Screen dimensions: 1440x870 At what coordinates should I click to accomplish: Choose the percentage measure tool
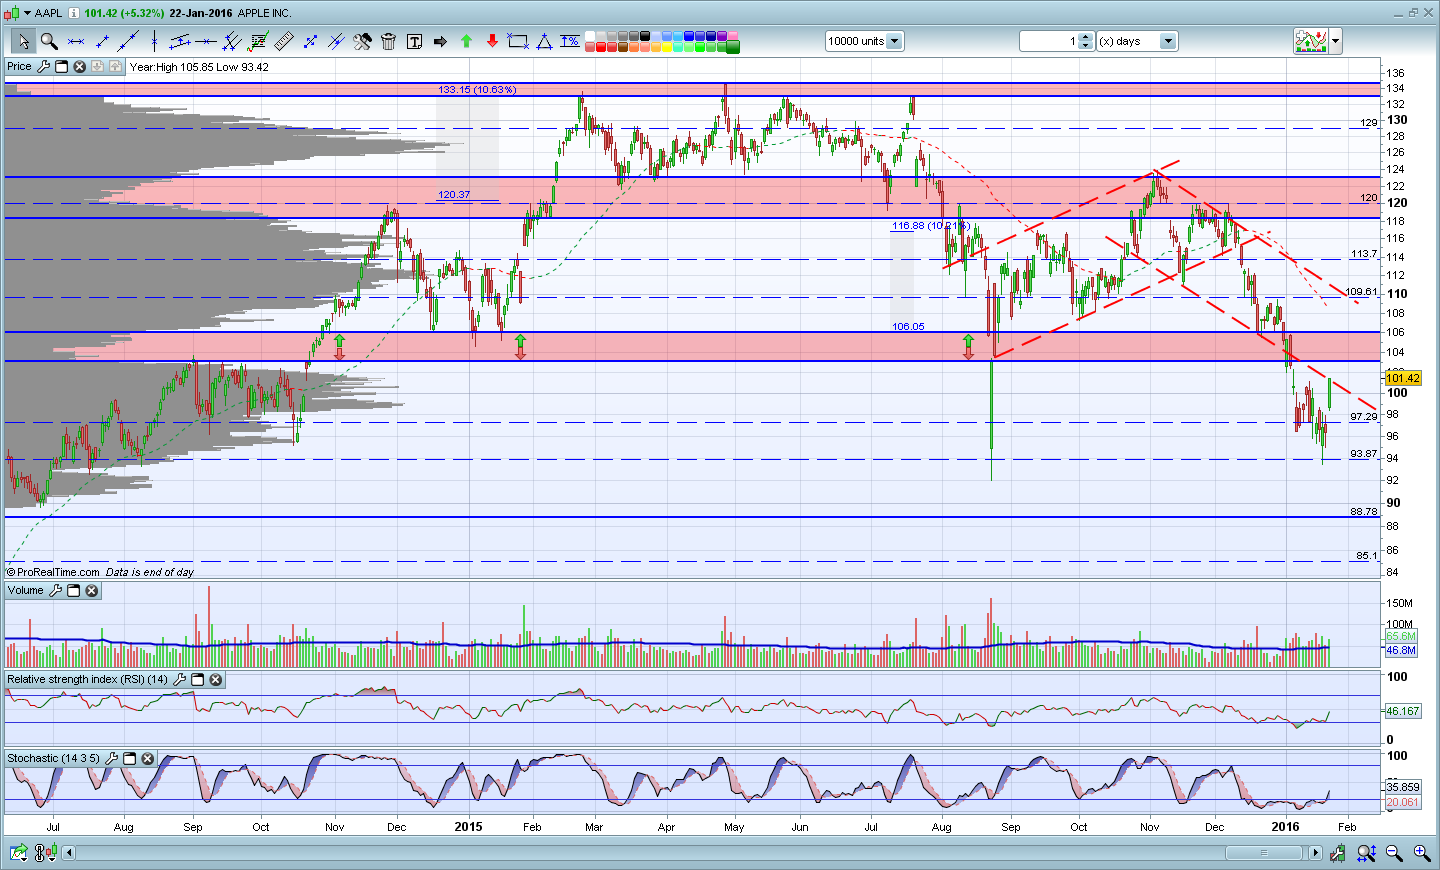point(570,41)
